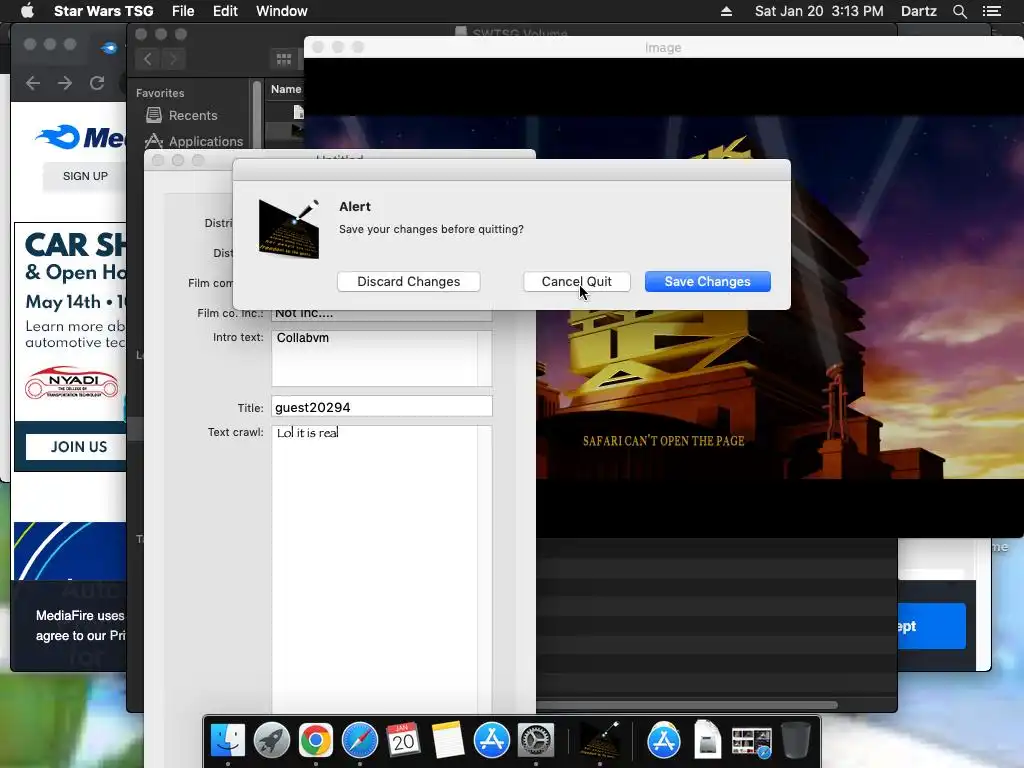Open the Apple menu

pyautogui.click(x=27, y=11)
